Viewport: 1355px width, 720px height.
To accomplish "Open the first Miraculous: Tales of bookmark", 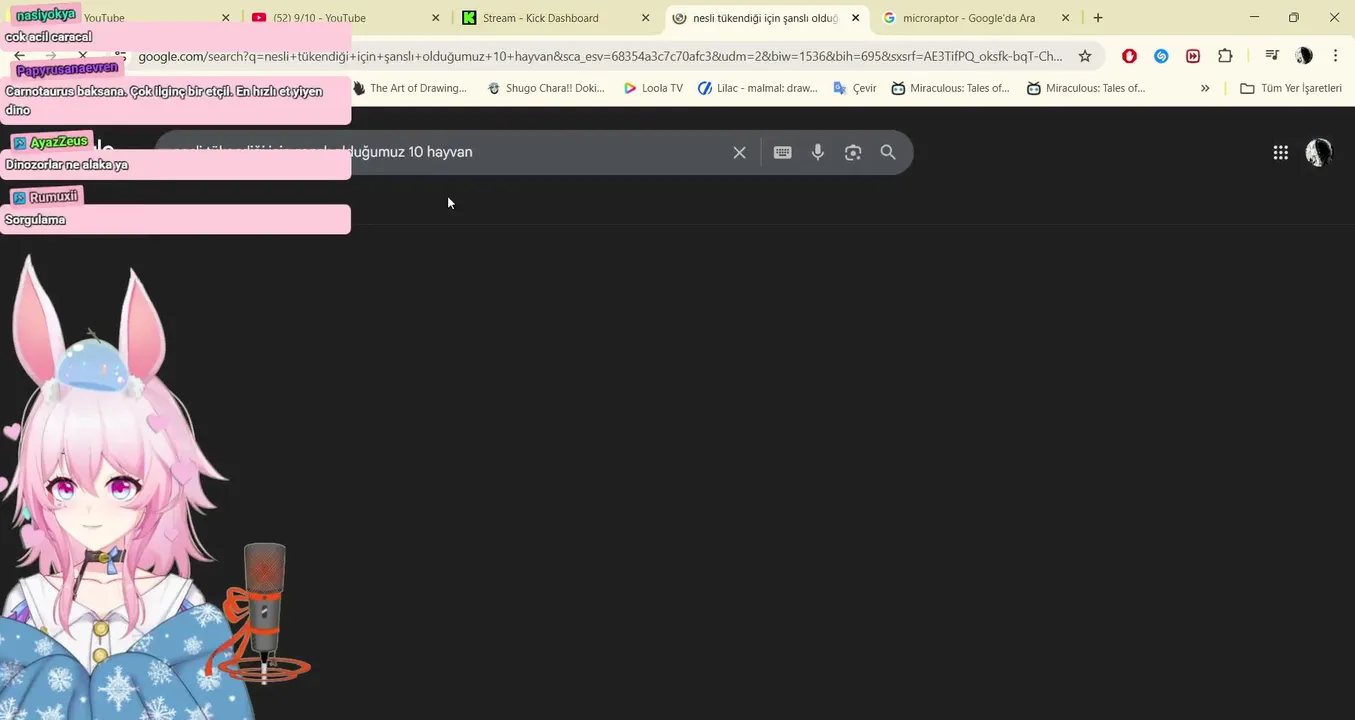I will click(951, 88).
